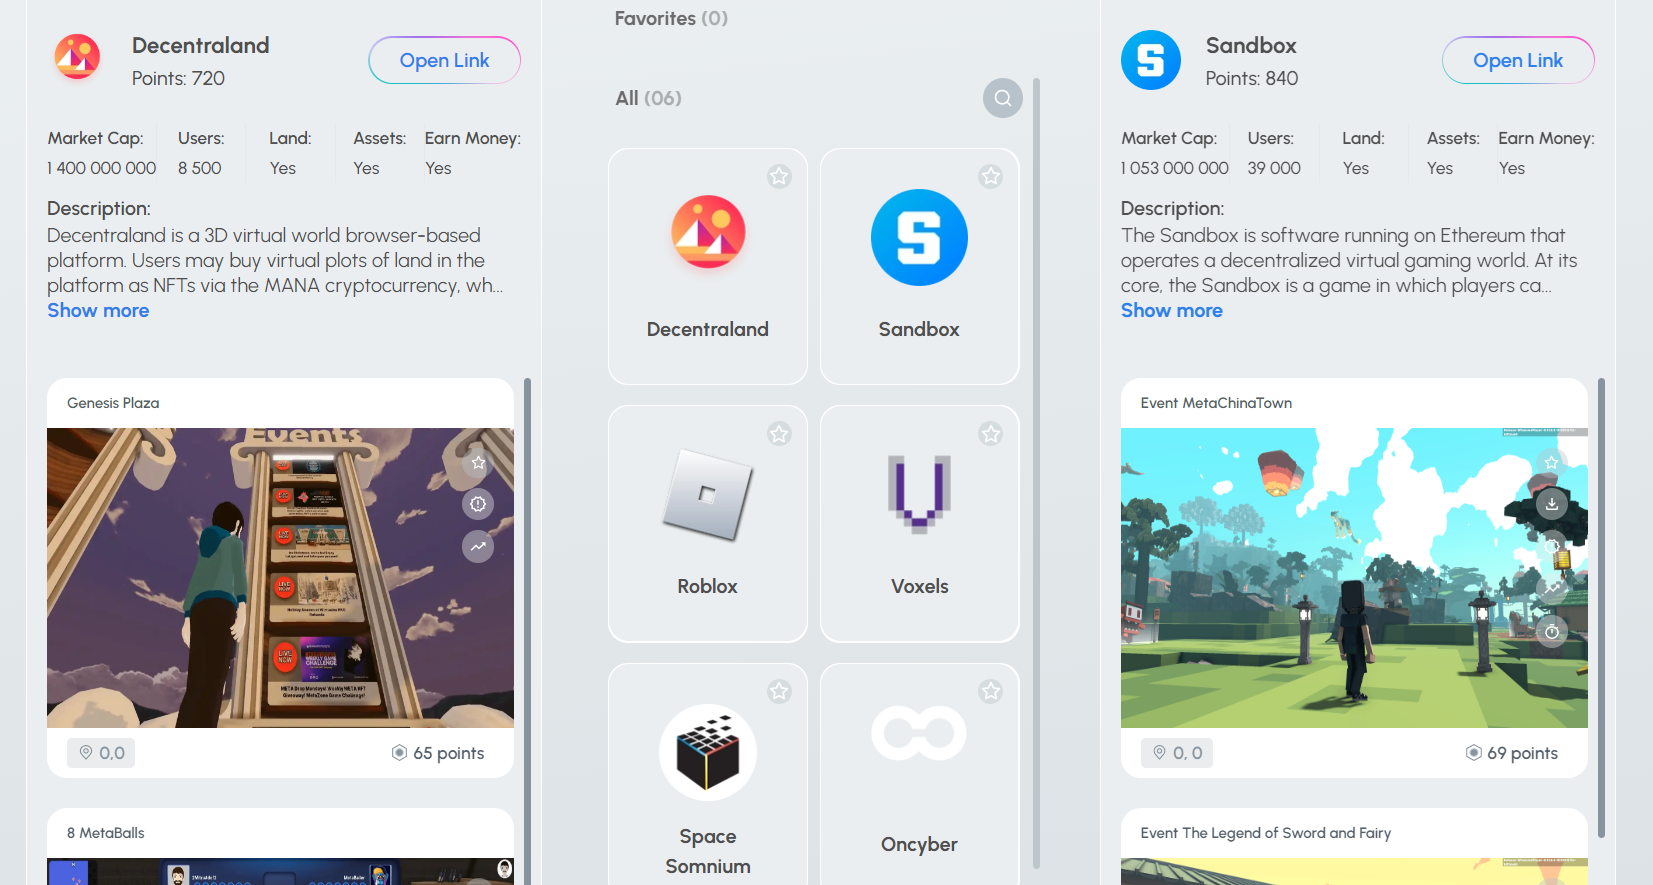Click Sandbox market cap 1 053 000 000
1653x885 pixels.
1175,168
